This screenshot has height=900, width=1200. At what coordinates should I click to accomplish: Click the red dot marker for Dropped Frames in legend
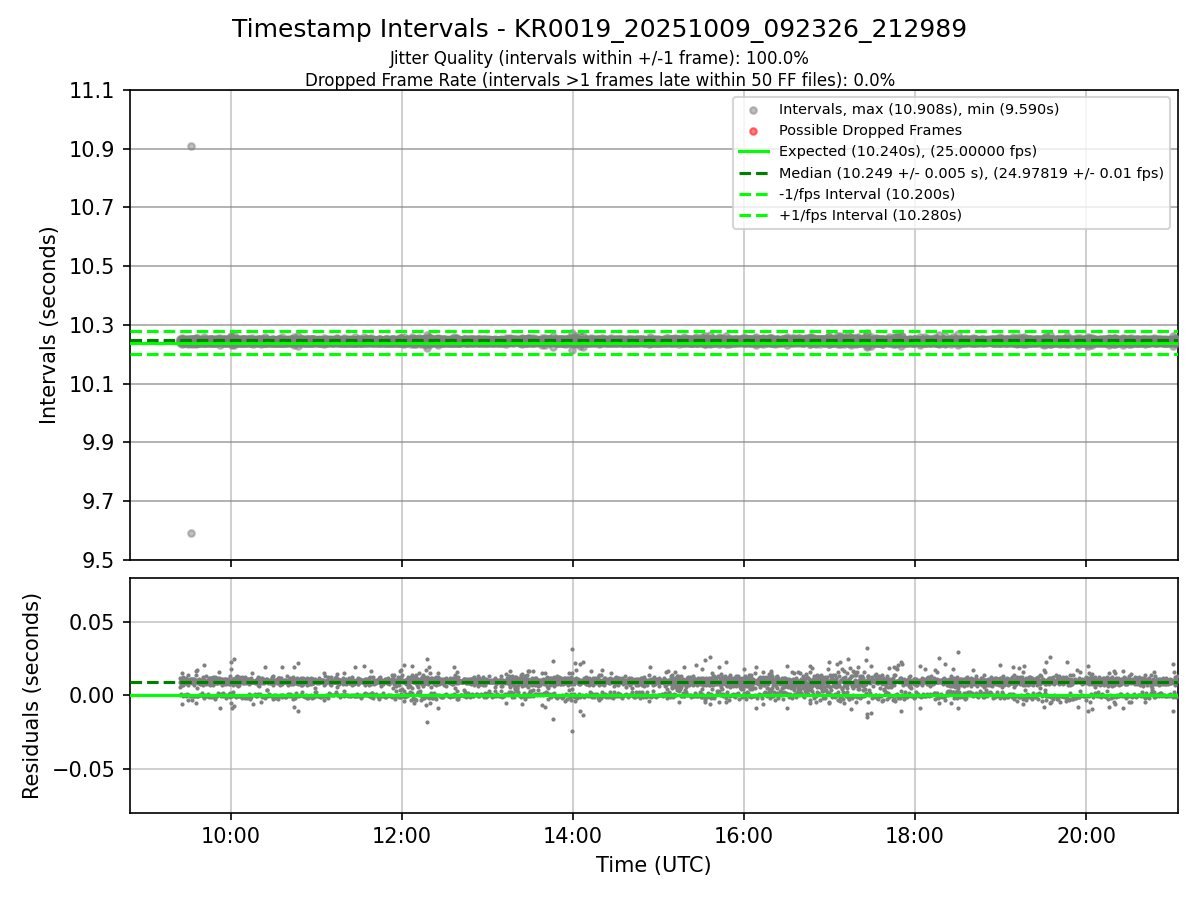coord(754,131)
